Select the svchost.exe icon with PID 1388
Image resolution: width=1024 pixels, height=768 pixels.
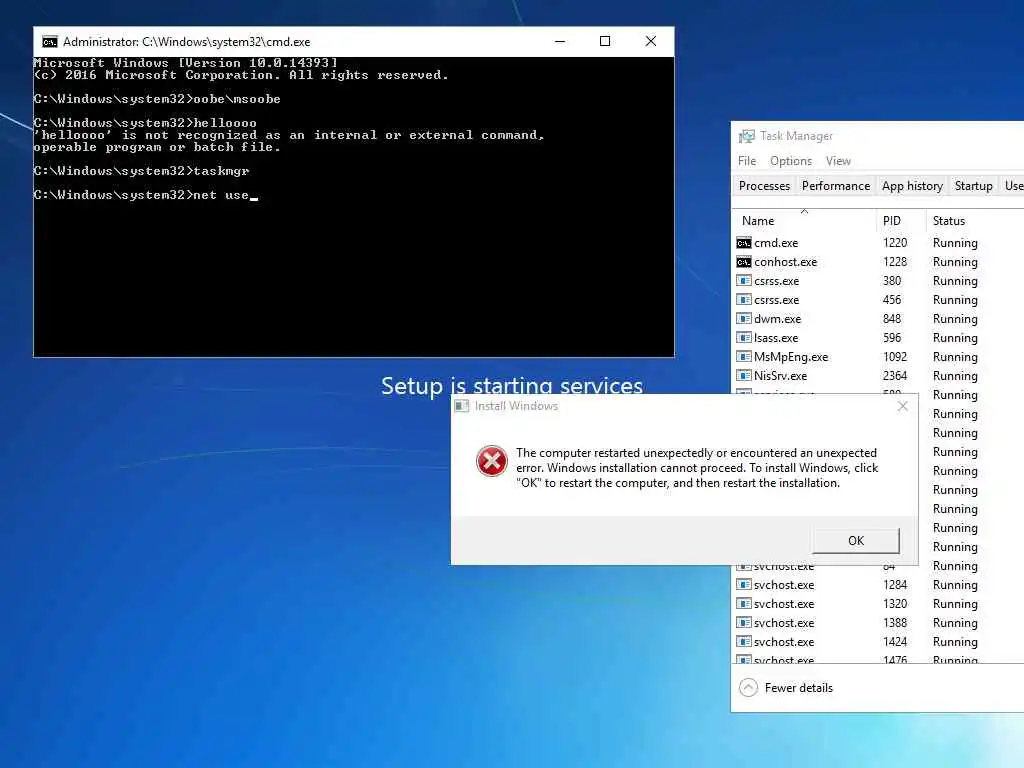[744, 622]
